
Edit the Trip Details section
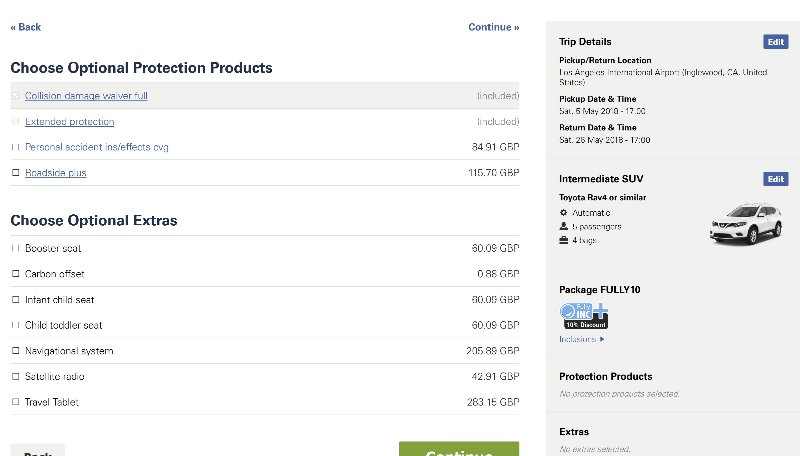tap(774, 42)
